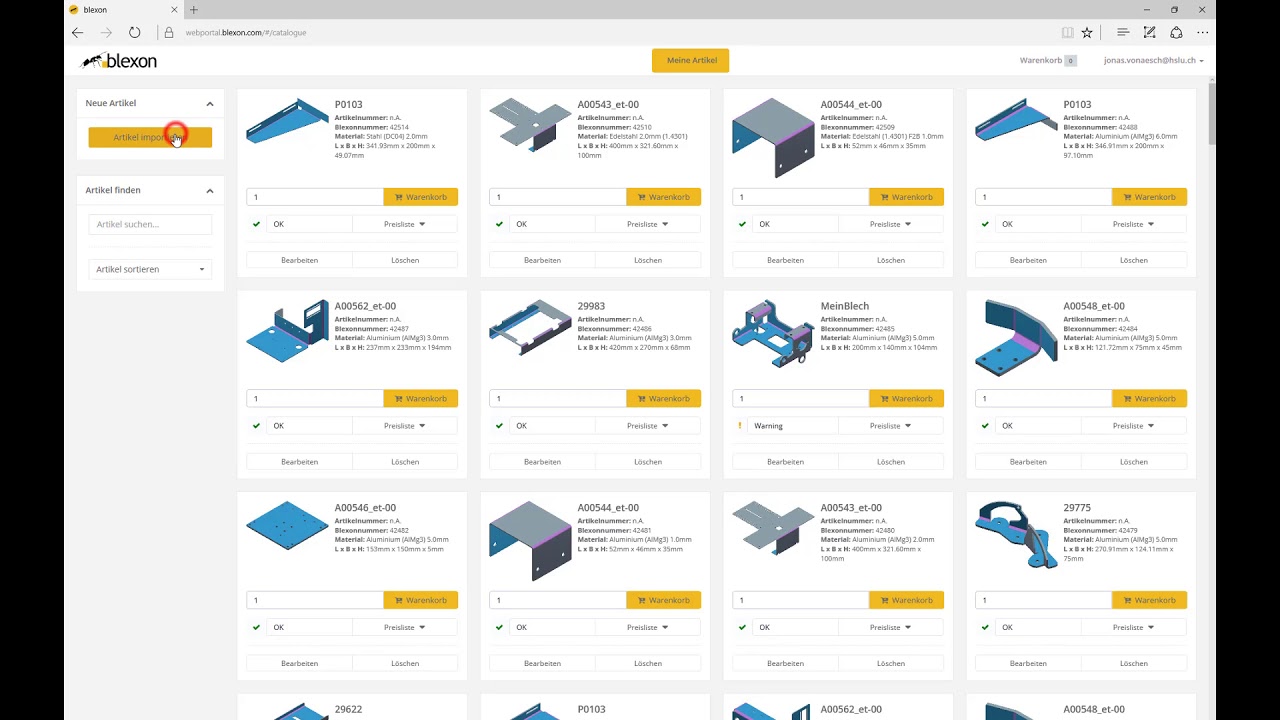Add MeinBlech to the Warenkorb

coord(906,399)
